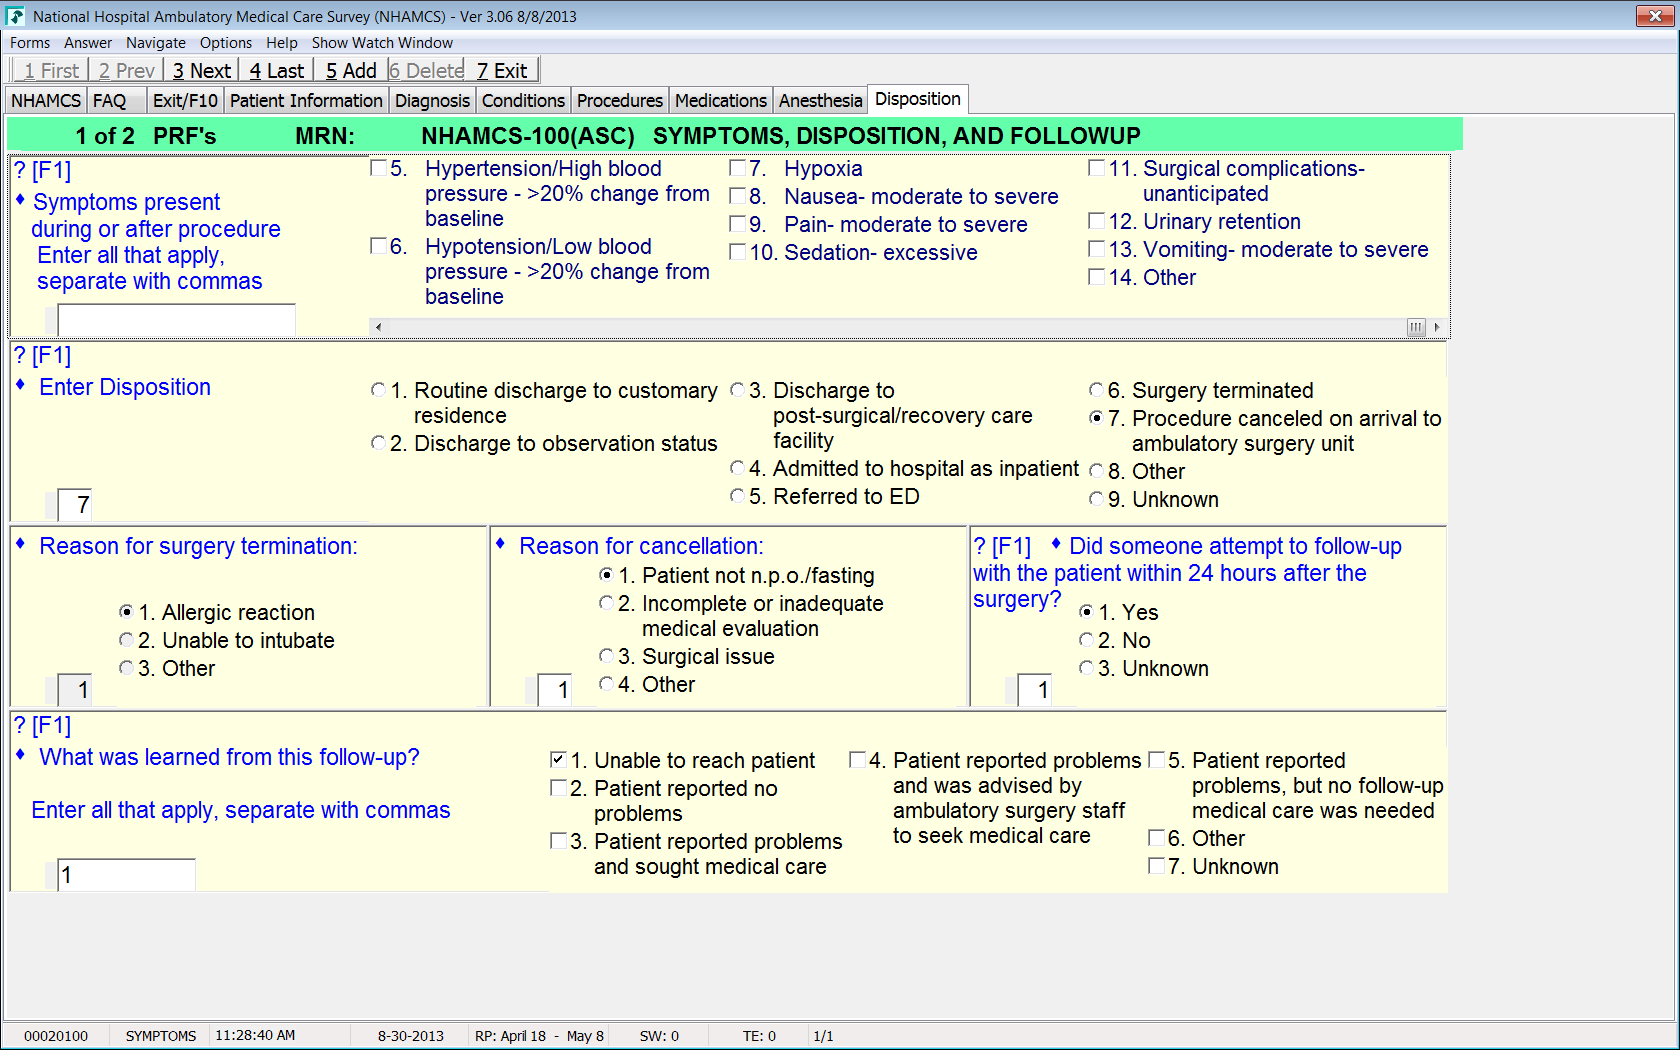
Task: Uncheck Unable to reach patient
Action: coord(559,760)
